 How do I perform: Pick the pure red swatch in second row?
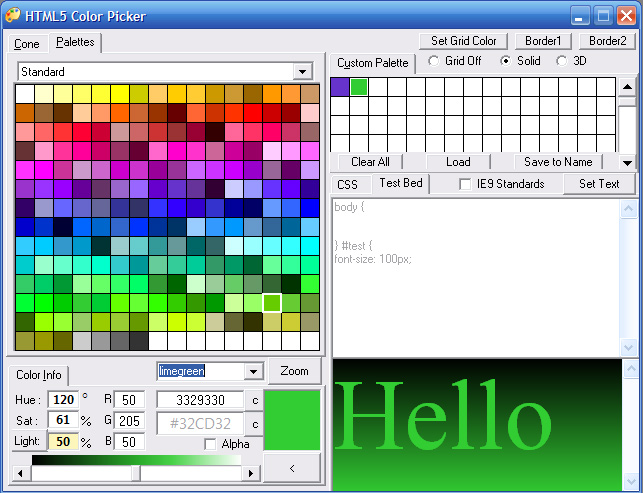tap(253, 113)
